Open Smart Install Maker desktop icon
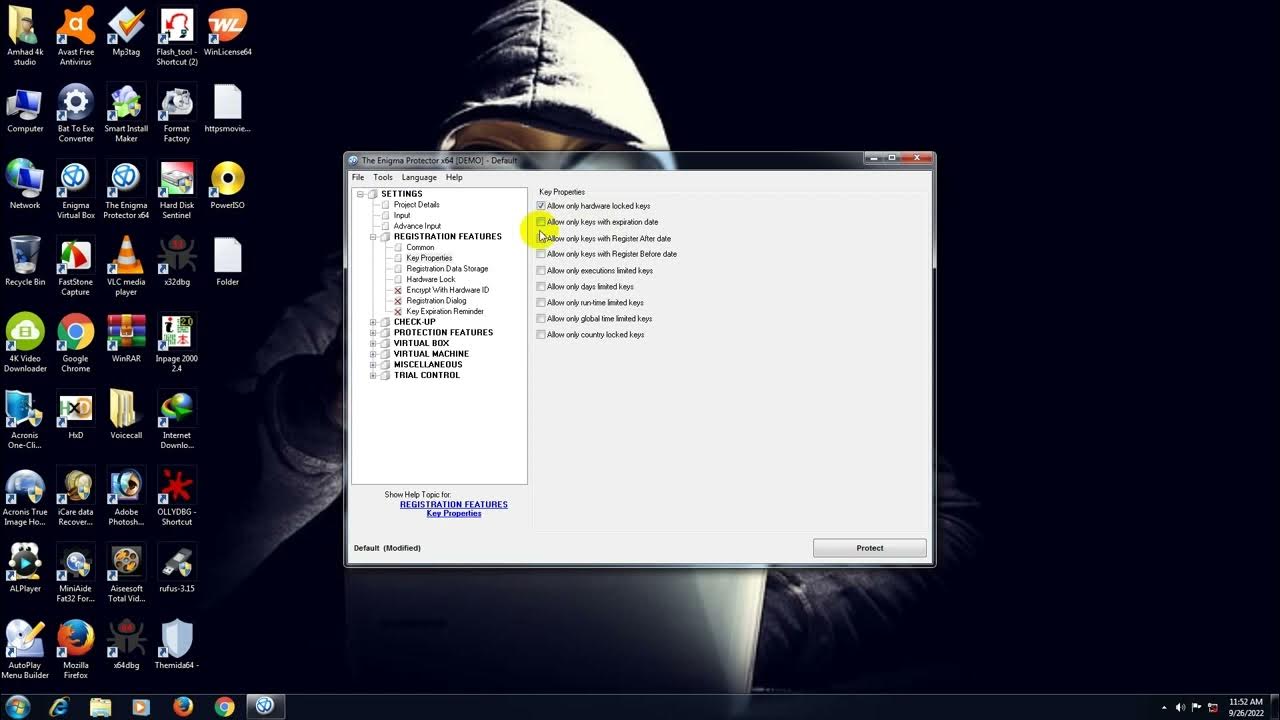The image size is (1280, 720). pos(126,112)
